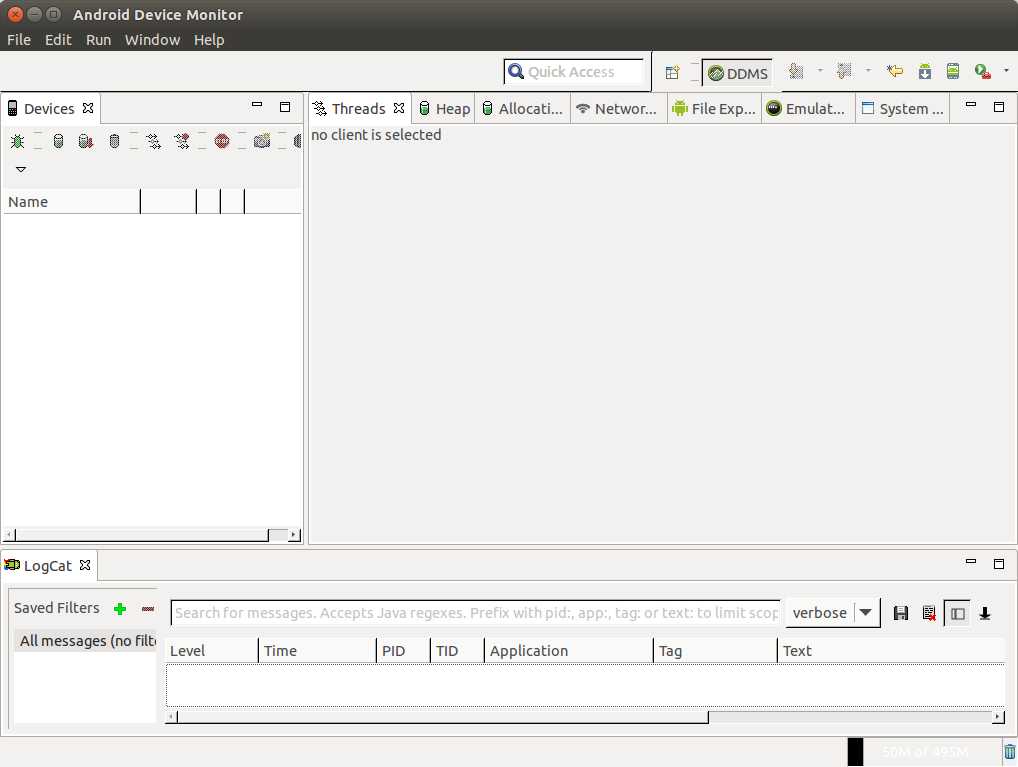This screenshot has height=767, width=1018.
Task: Click the Dump HPROF file icon
Action: 86,141
